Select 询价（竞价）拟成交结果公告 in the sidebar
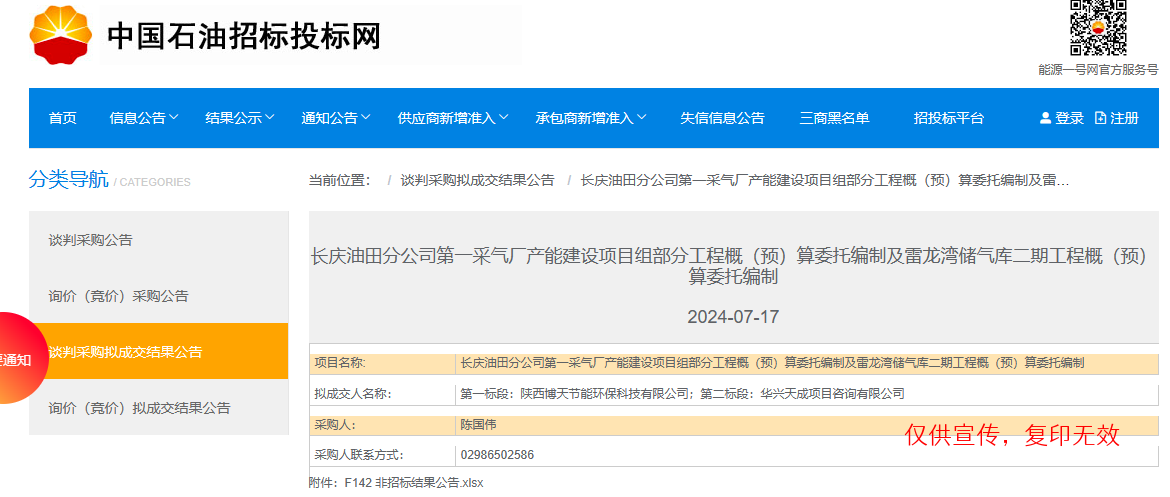The image size is (1170, 497). tap(139, 408)
